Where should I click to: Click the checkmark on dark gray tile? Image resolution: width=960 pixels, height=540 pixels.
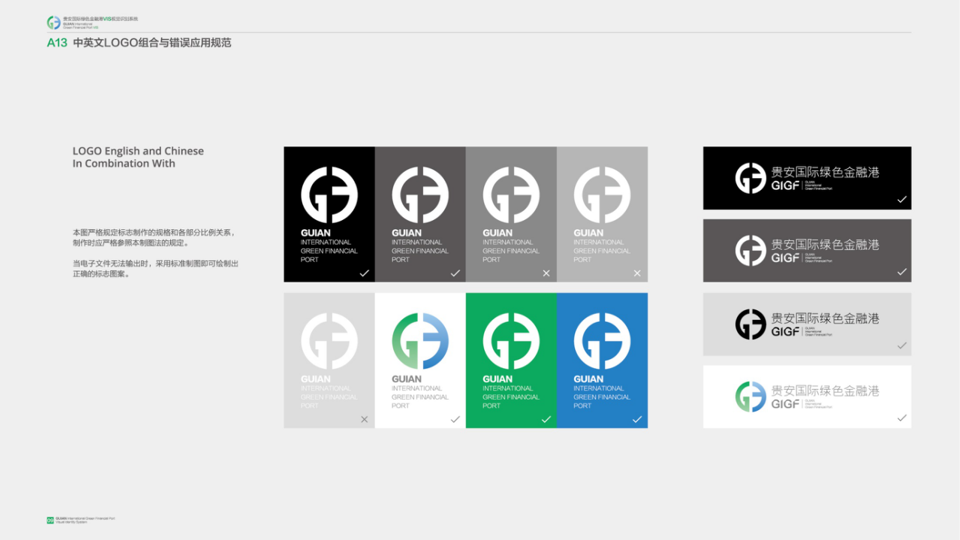(455, 273)
